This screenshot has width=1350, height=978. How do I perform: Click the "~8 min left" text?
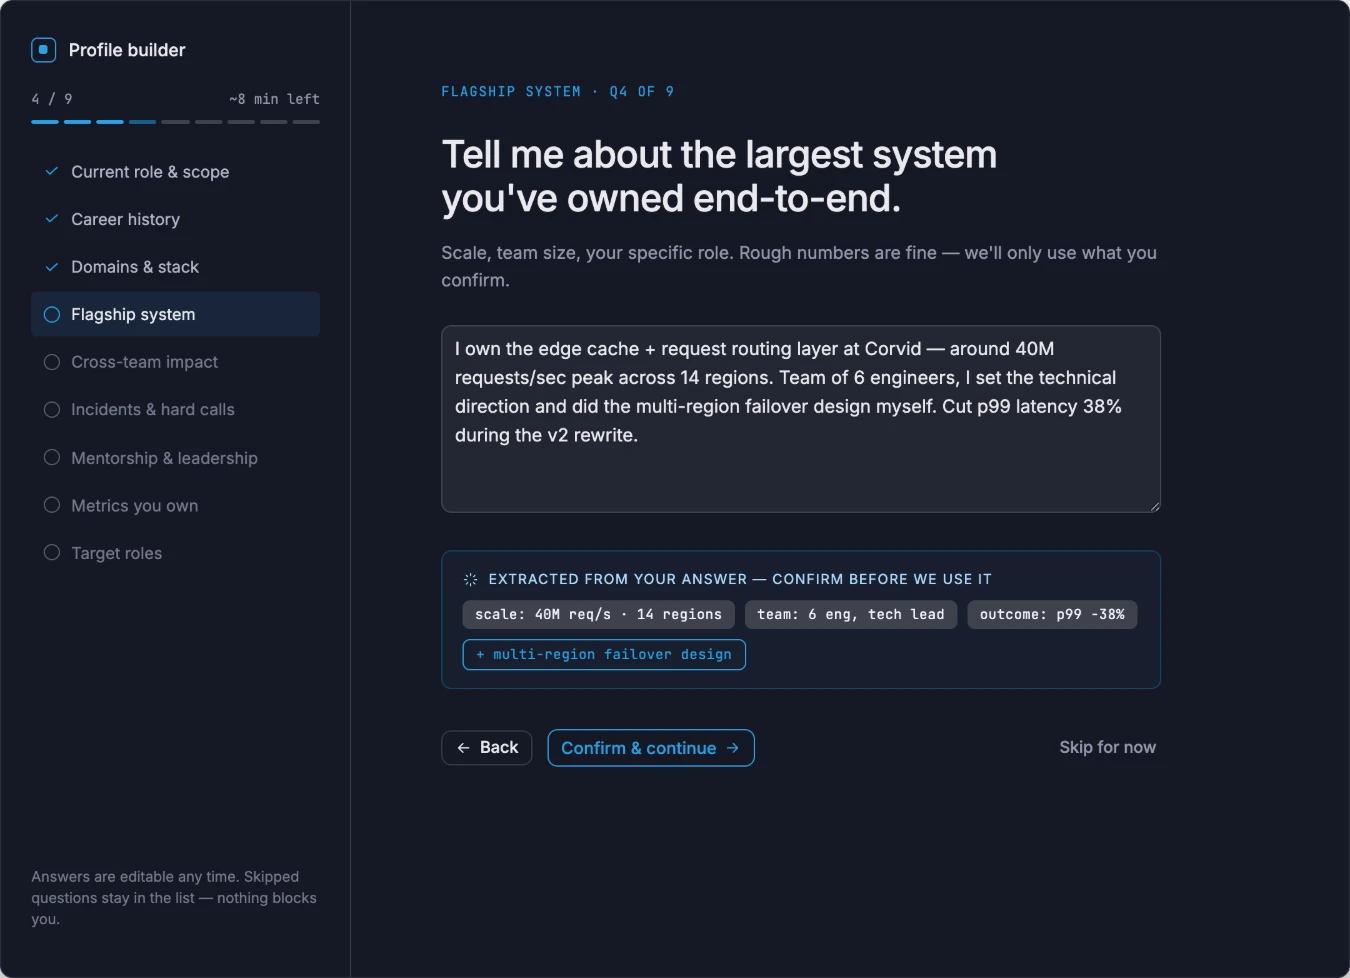[x=274, y=99]
